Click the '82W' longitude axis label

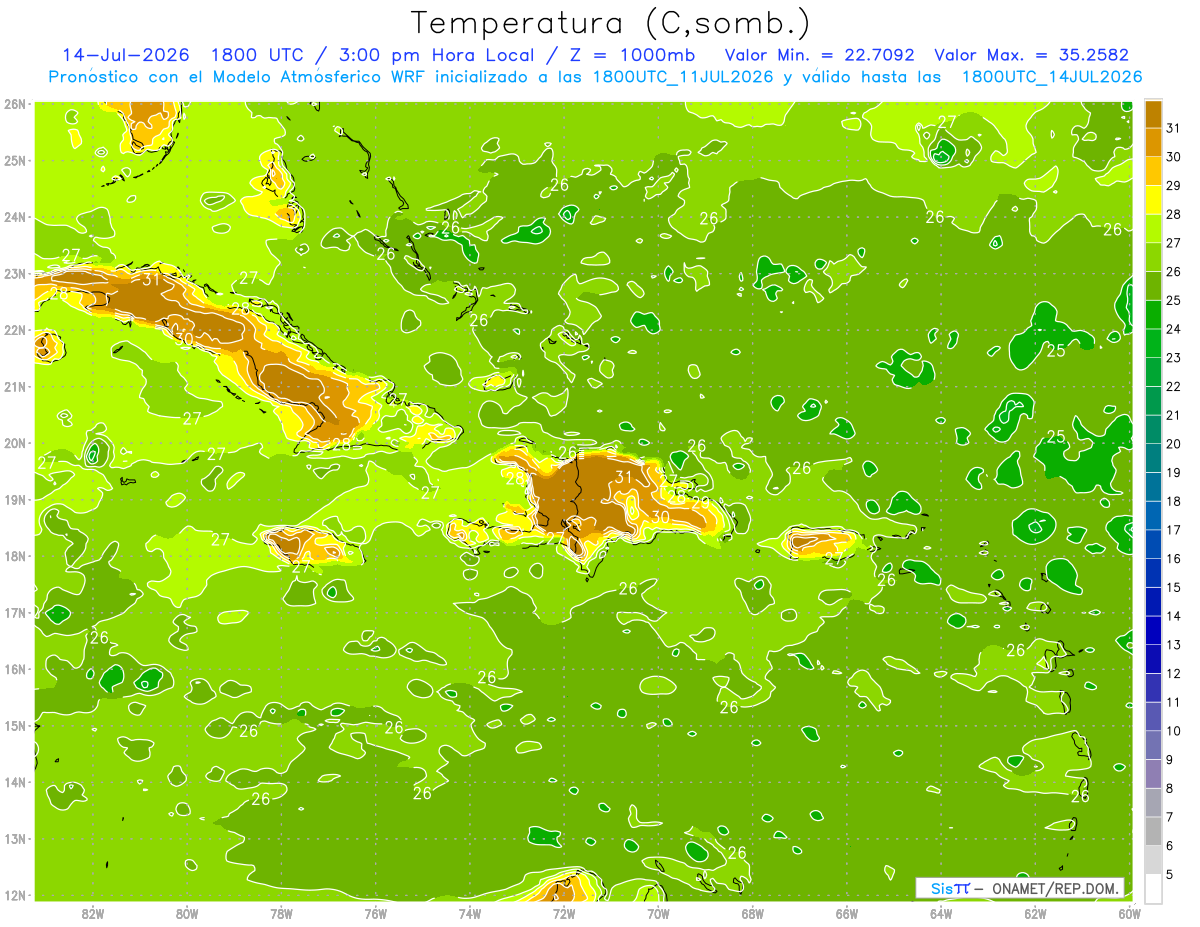coord(92,913)
